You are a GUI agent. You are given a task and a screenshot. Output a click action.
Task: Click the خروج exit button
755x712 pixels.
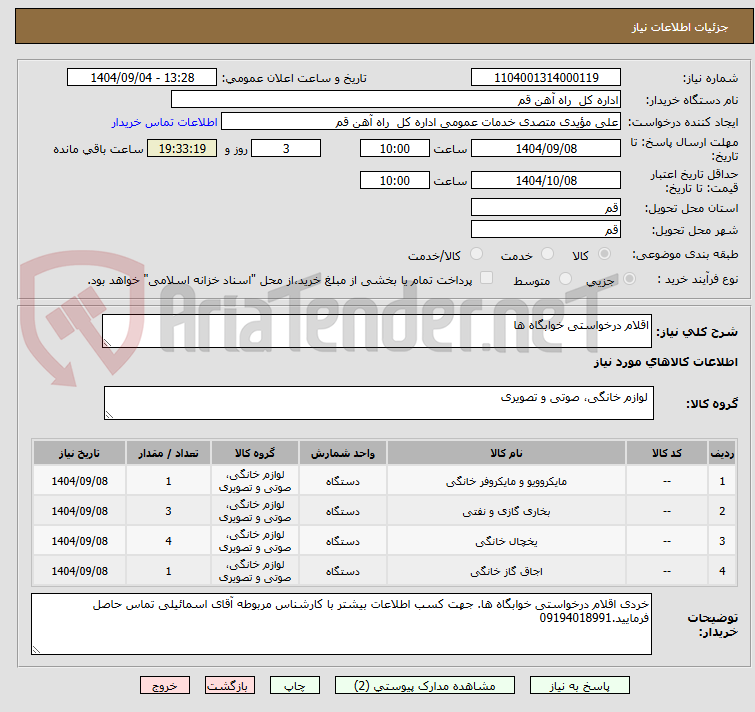(x=165, y=686)
